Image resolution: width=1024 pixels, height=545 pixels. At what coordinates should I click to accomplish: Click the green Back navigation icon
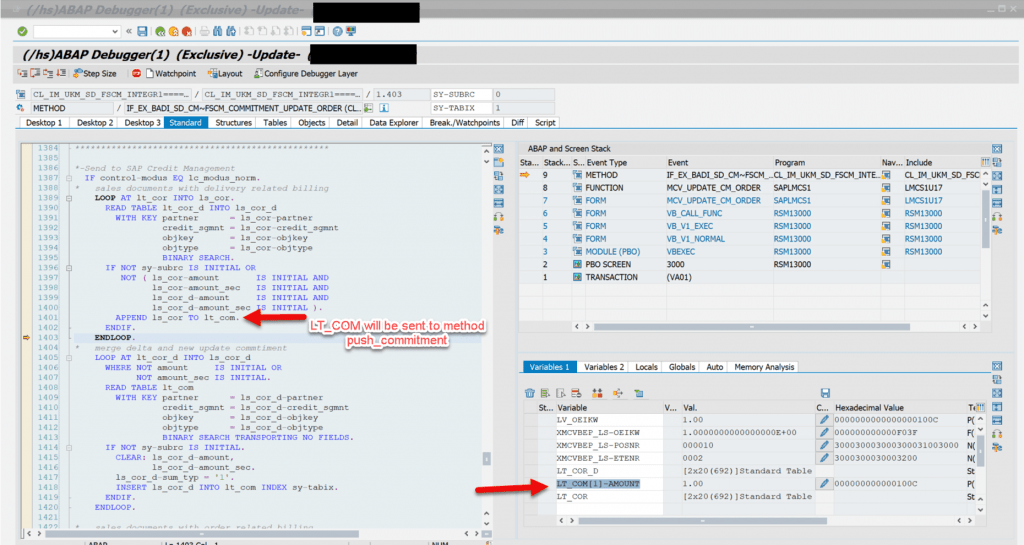pos(160,31)
